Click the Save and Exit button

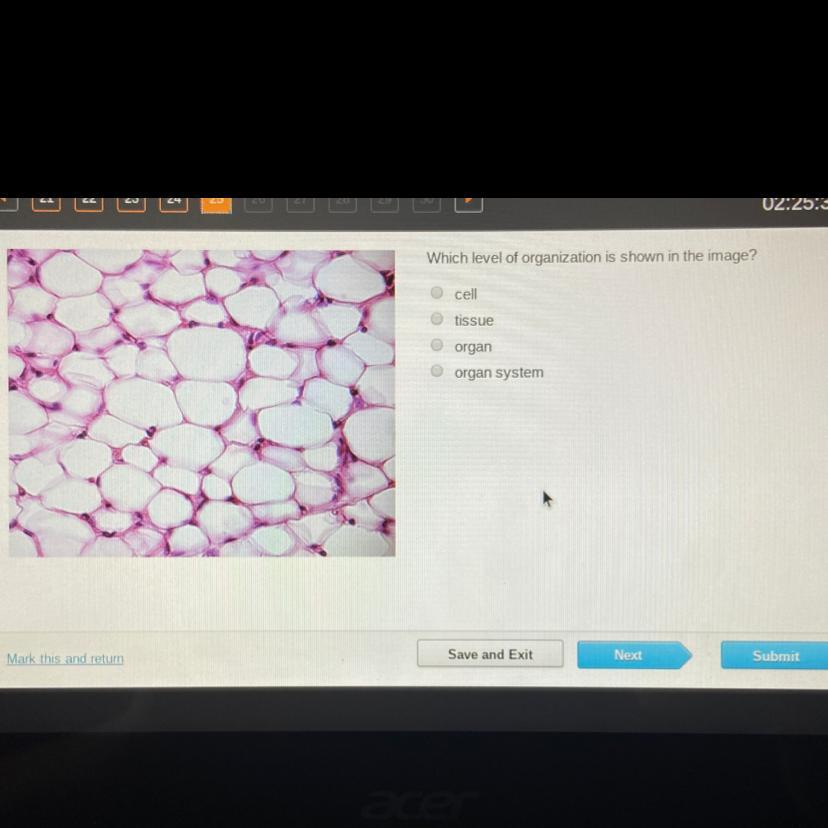[x=490, y=654]
